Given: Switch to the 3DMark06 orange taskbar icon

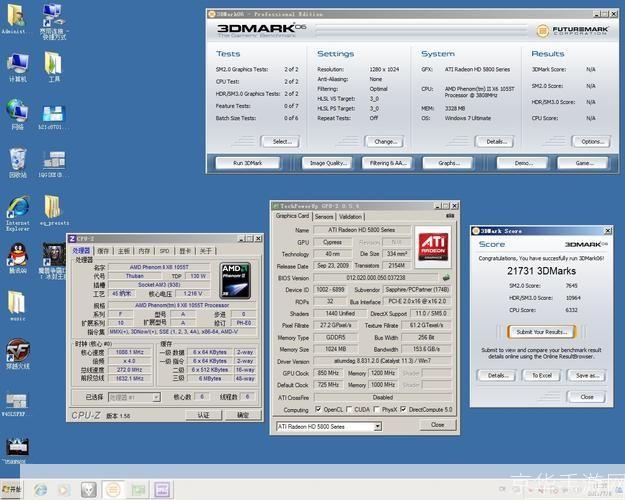Looking at the screenshot, I should 113,490.
